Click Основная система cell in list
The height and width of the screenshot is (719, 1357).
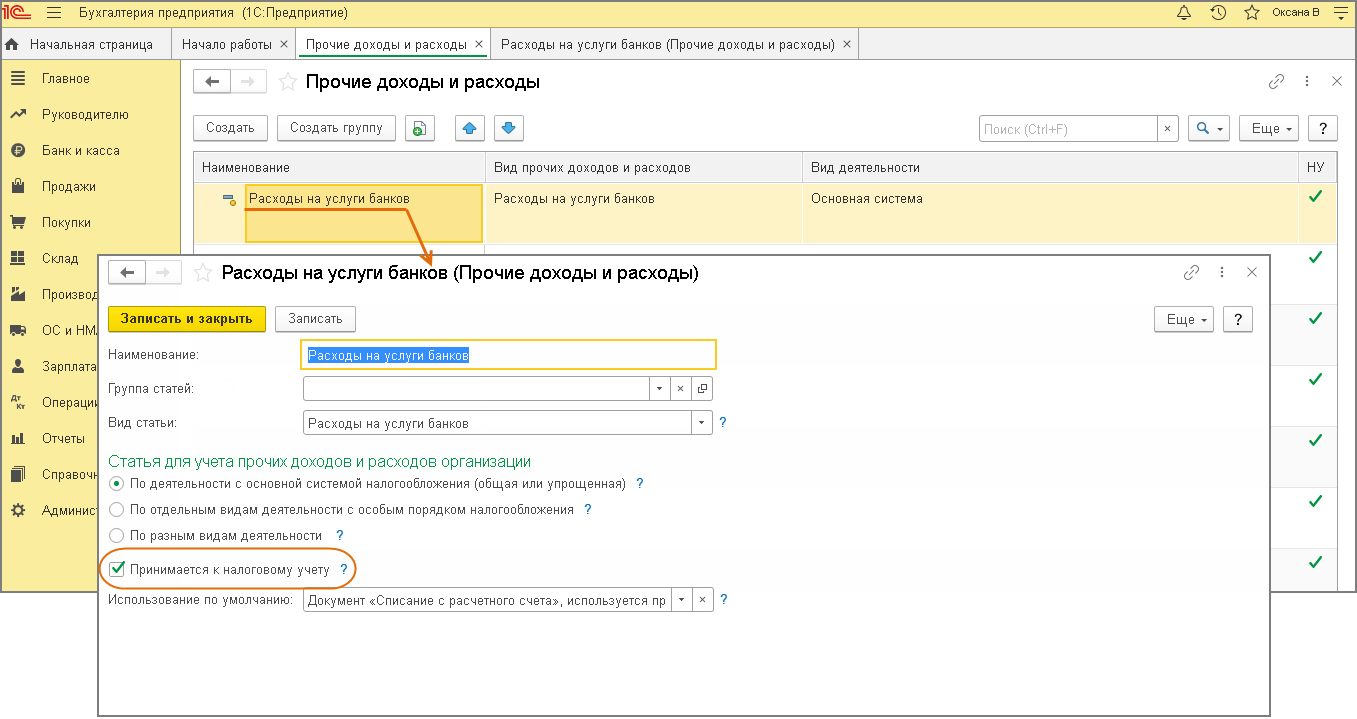coord(1050,213)
